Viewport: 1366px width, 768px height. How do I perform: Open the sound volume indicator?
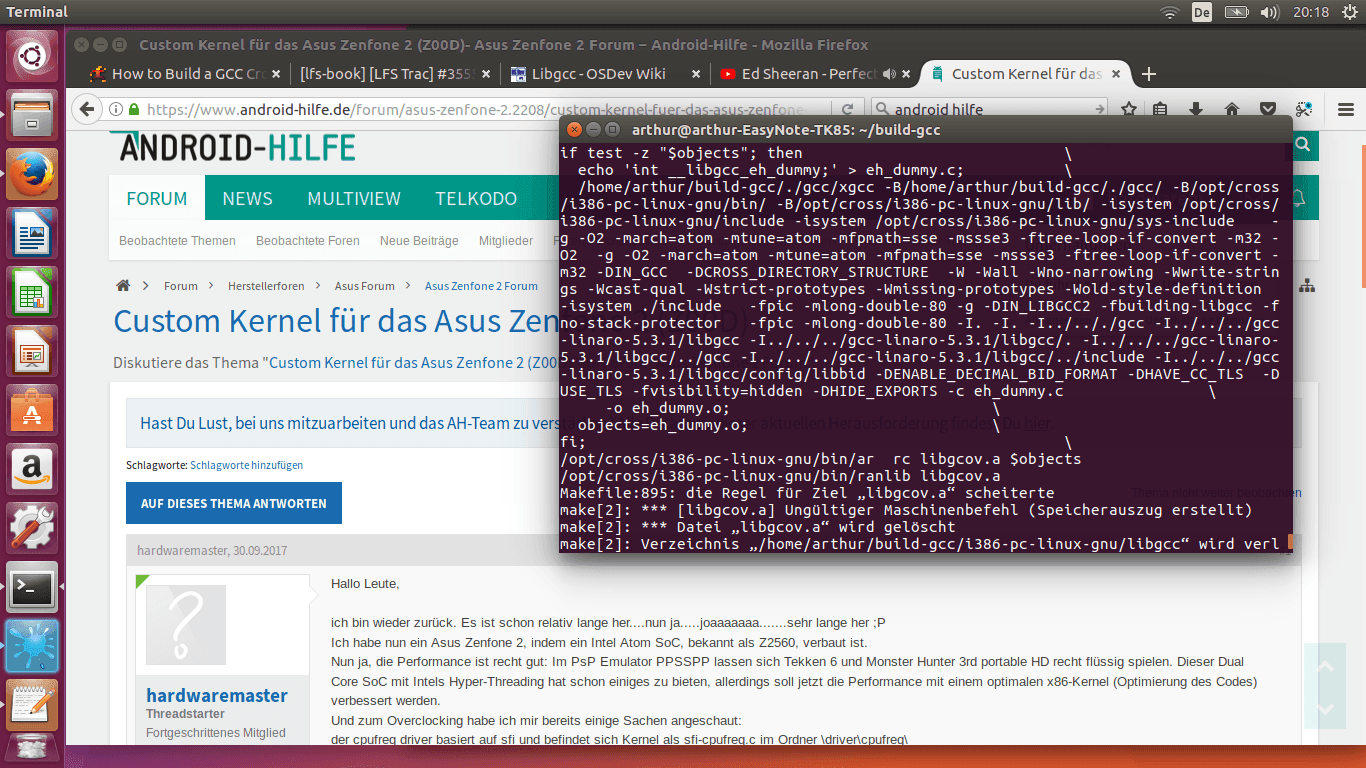[1270, 12]
